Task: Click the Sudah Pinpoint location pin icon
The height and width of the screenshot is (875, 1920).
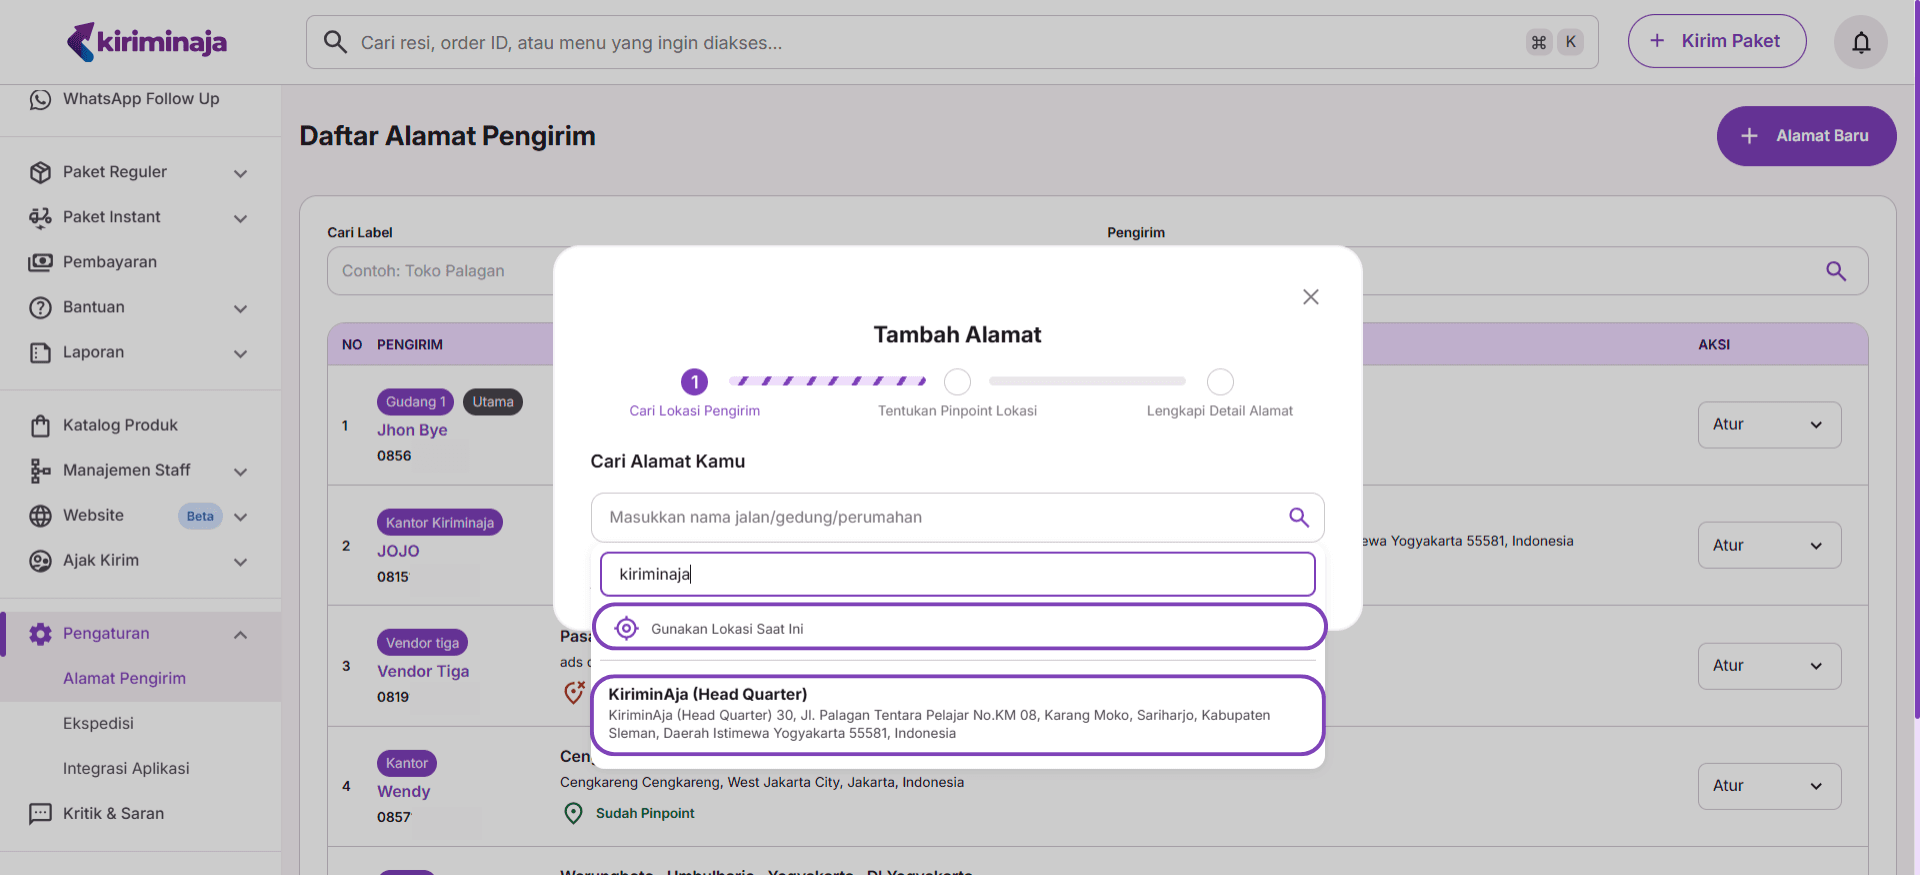Action: [x=573, y=813]
